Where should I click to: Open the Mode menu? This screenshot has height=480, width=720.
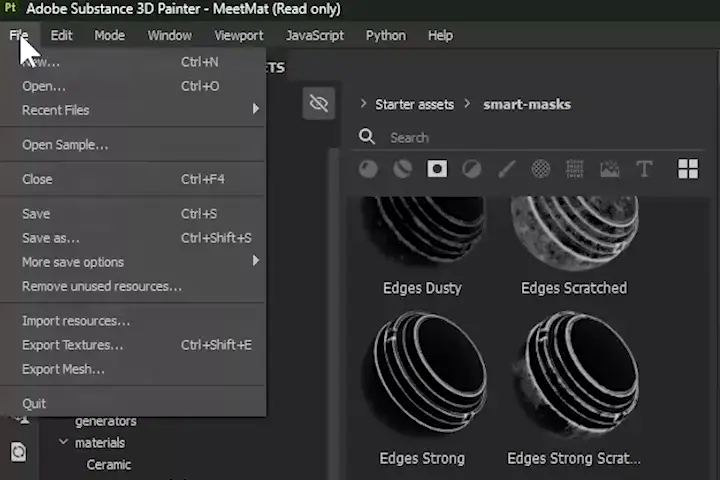(x=110, y=35)
